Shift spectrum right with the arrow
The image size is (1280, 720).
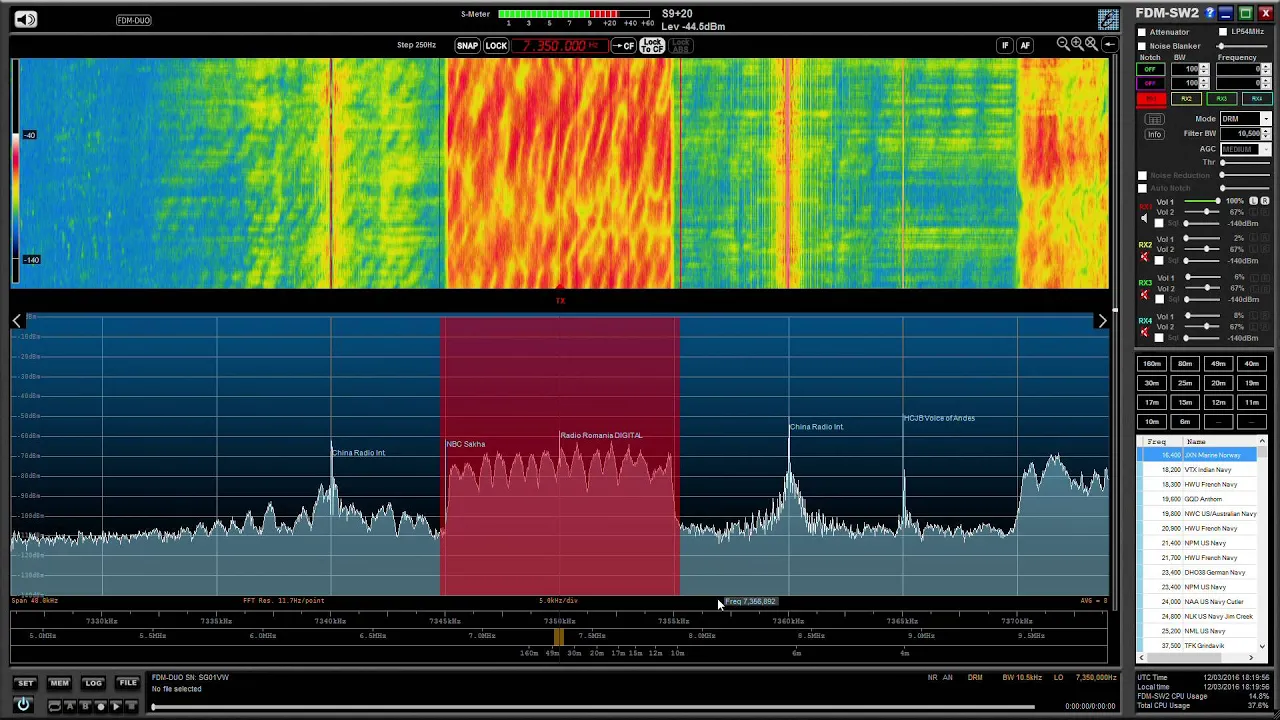[x=1102, y=320]
